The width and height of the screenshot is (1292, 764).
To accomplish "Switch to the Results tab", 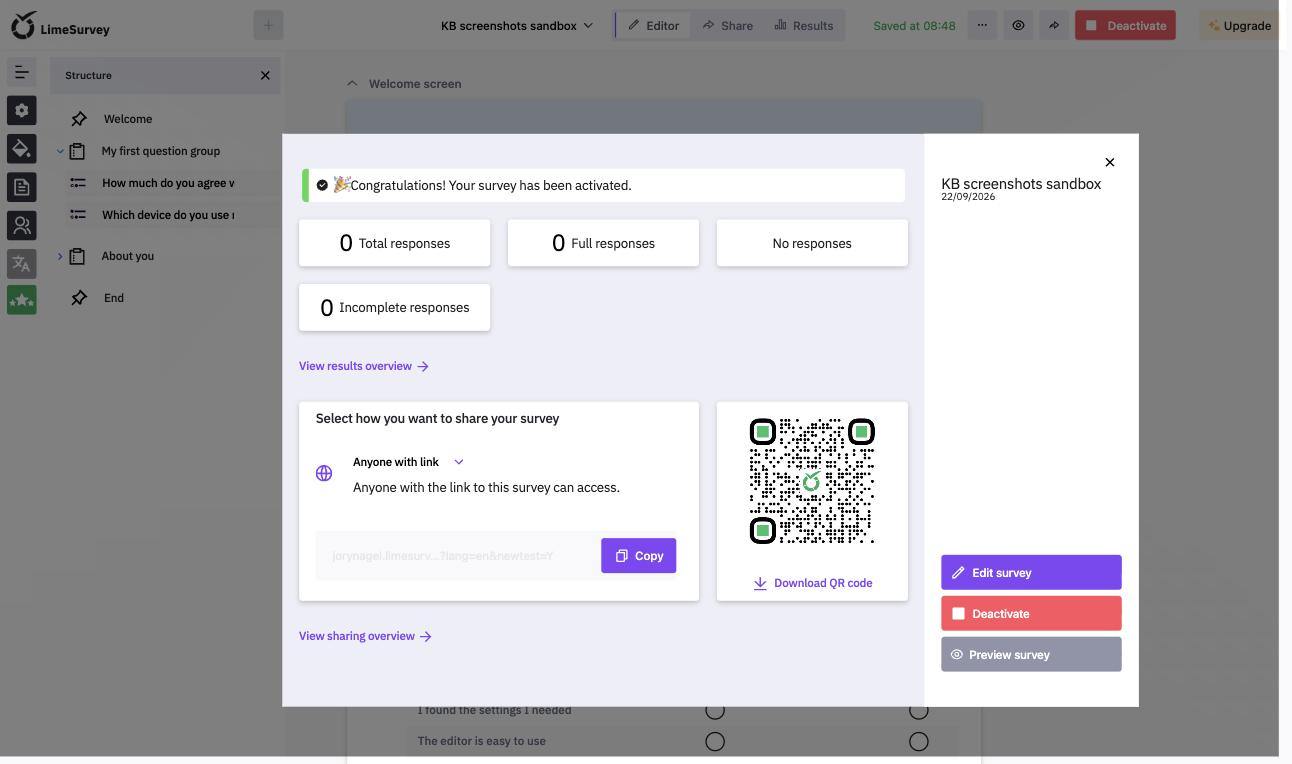I will tap(804, 26).
